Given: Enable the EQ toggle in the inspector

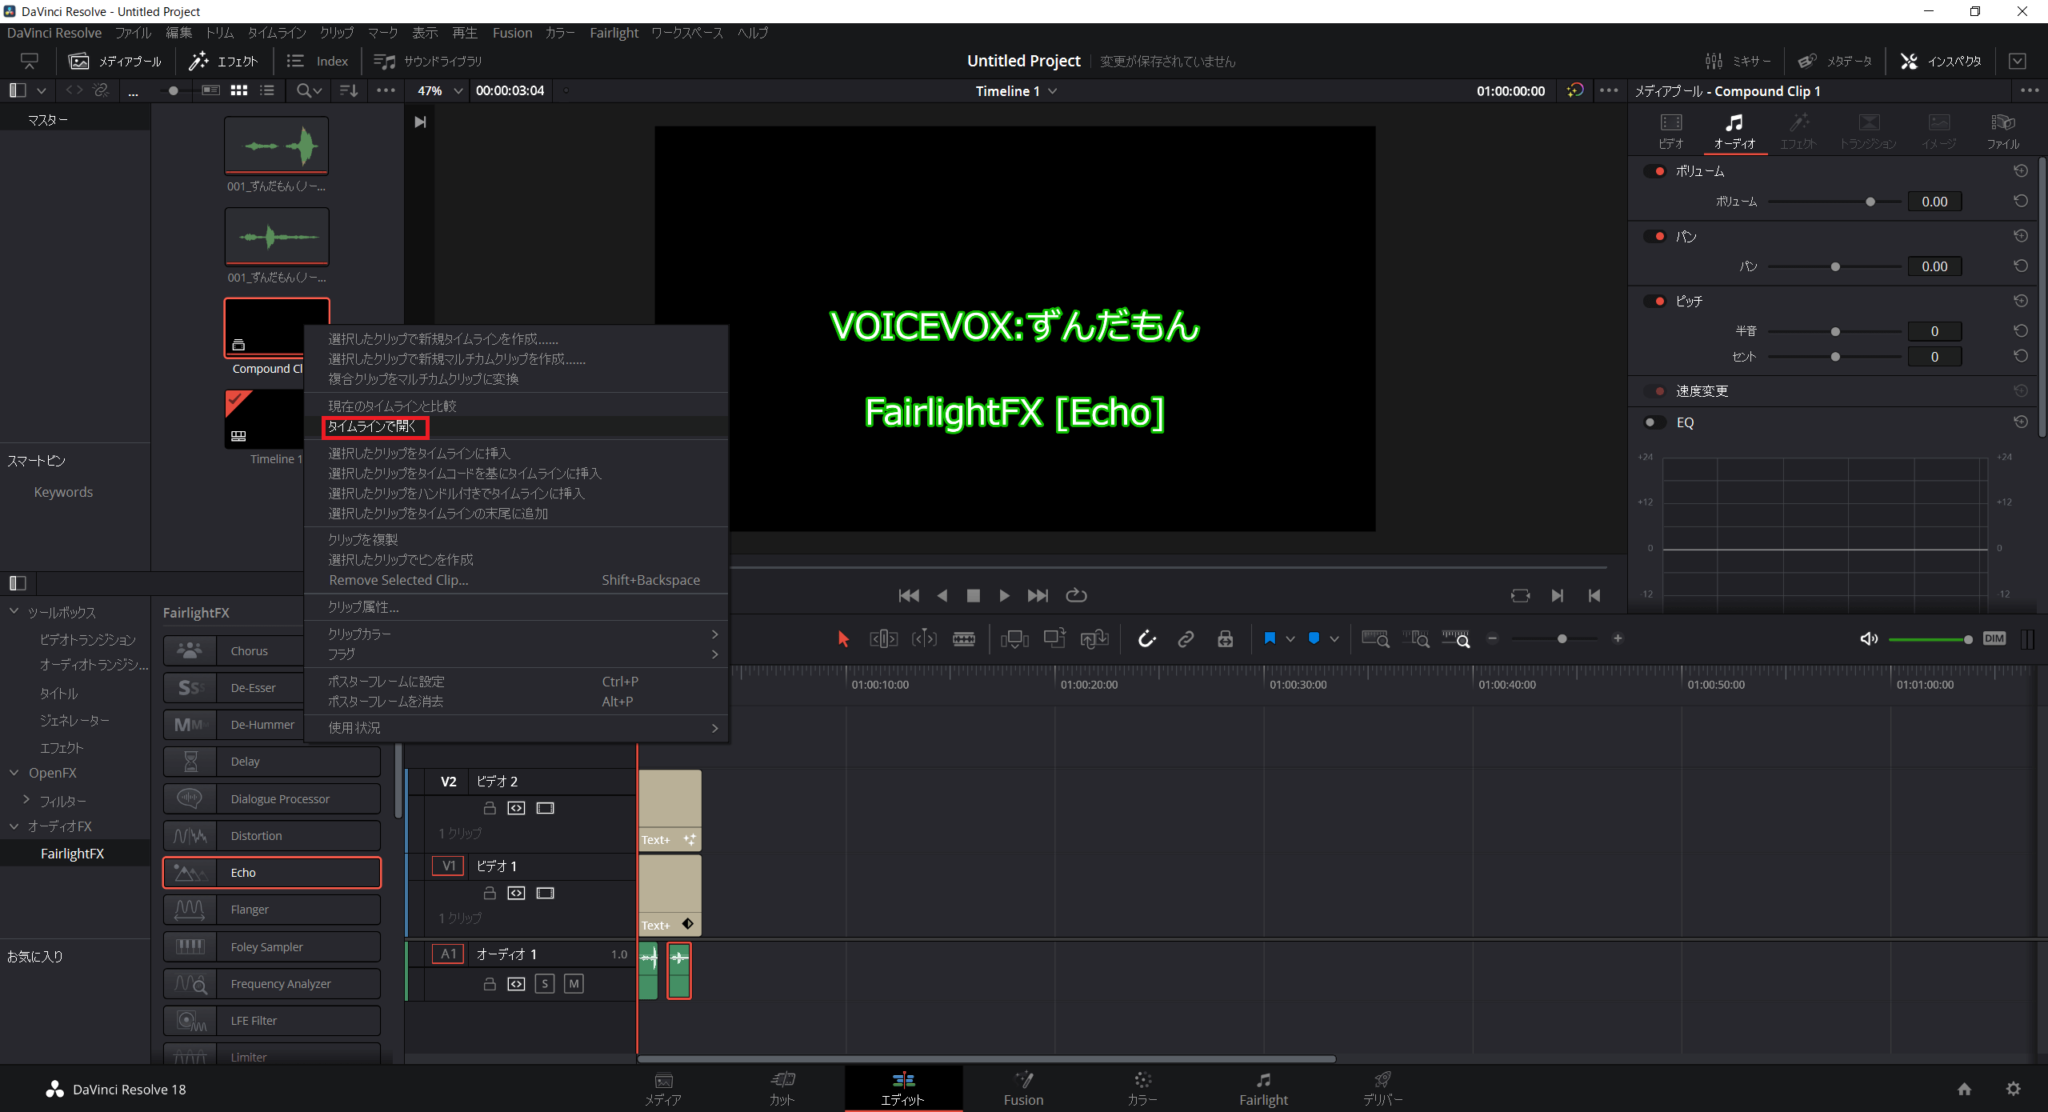Looking at the screenshot, I should coord(1652,422).
